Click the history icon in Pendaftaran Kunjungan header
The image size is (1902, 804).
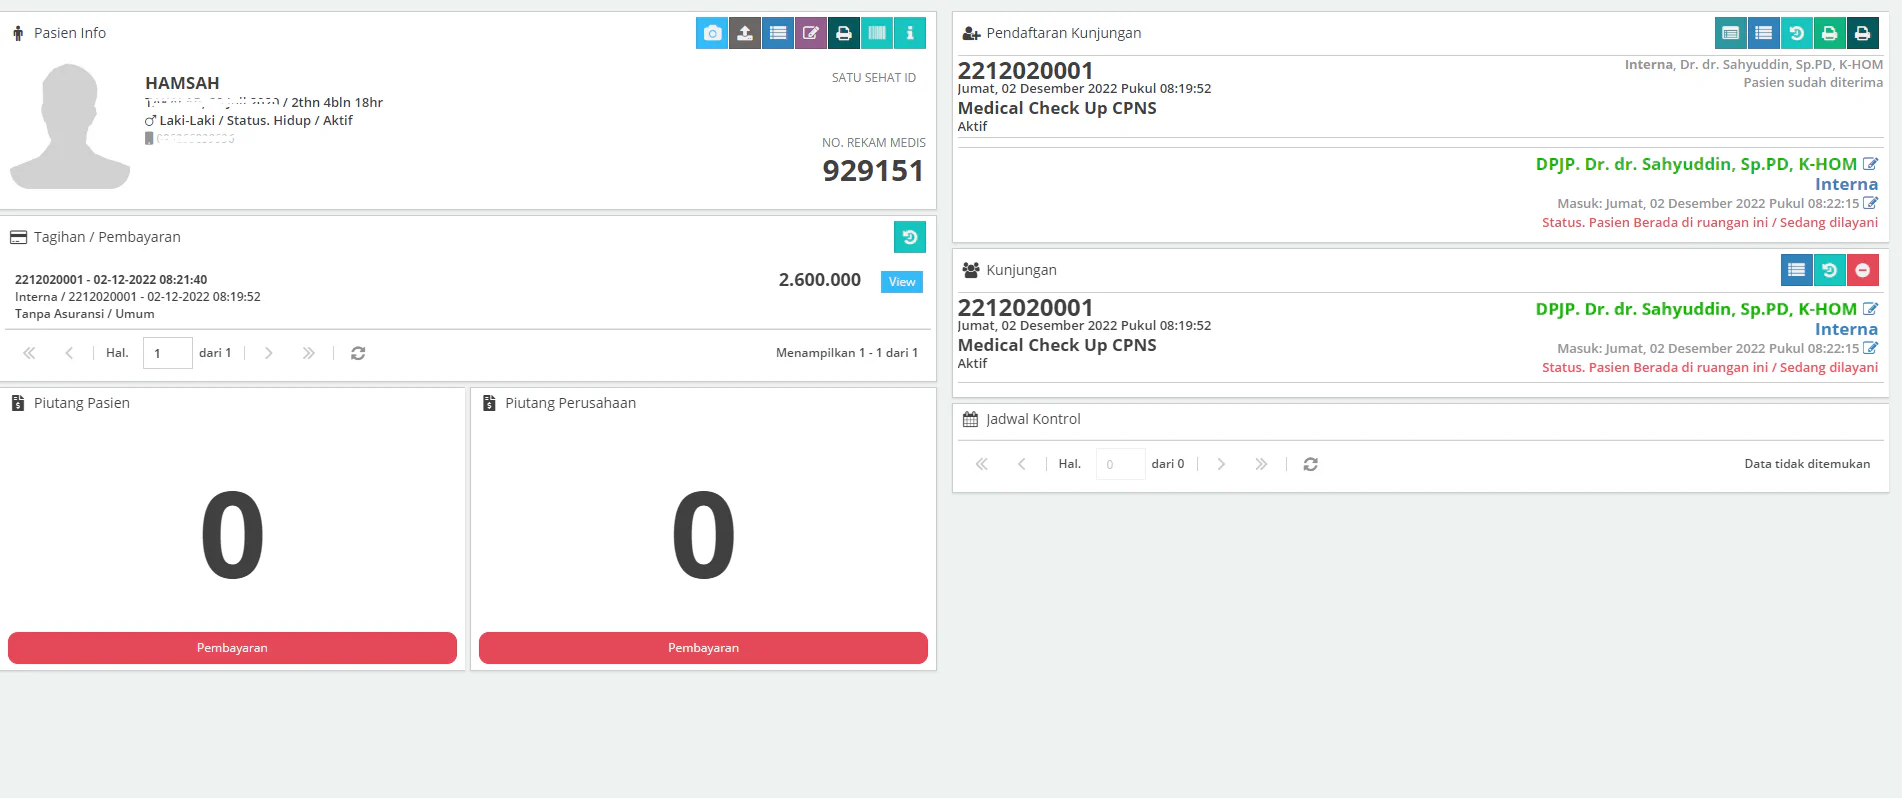tap(1796, 33)
